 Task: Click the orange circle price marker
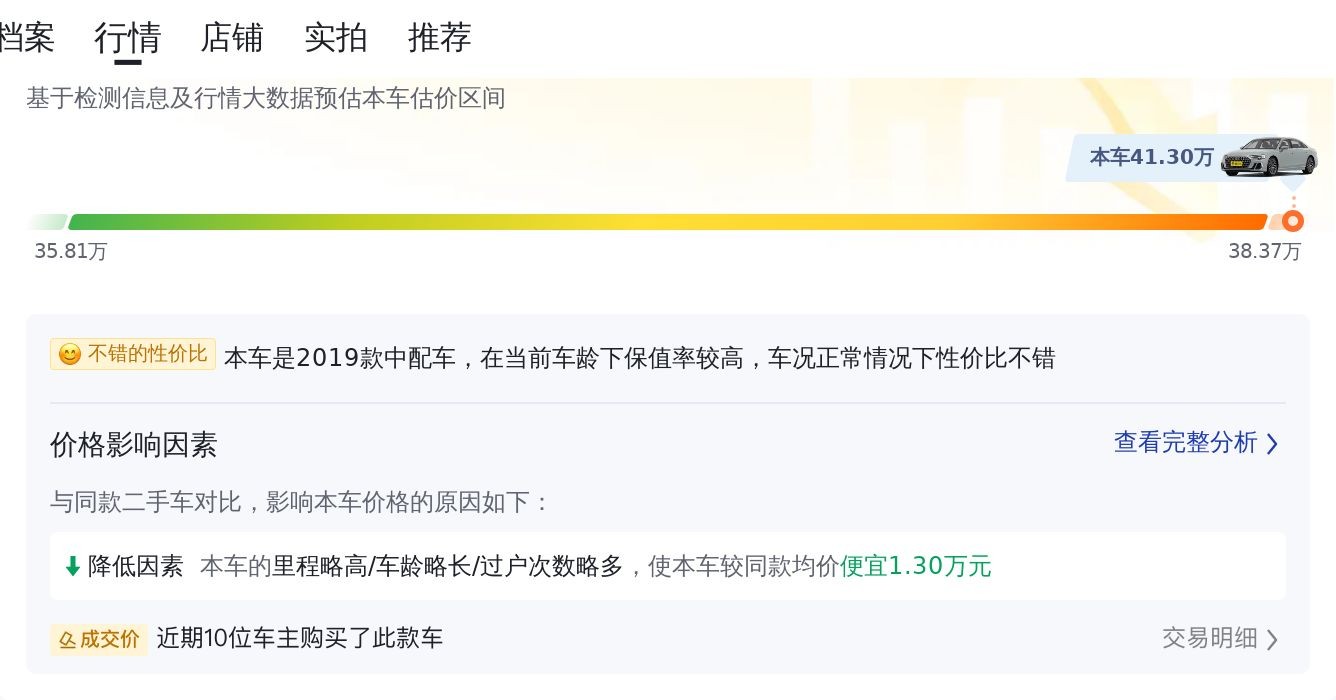click(x=1293, y=221)
